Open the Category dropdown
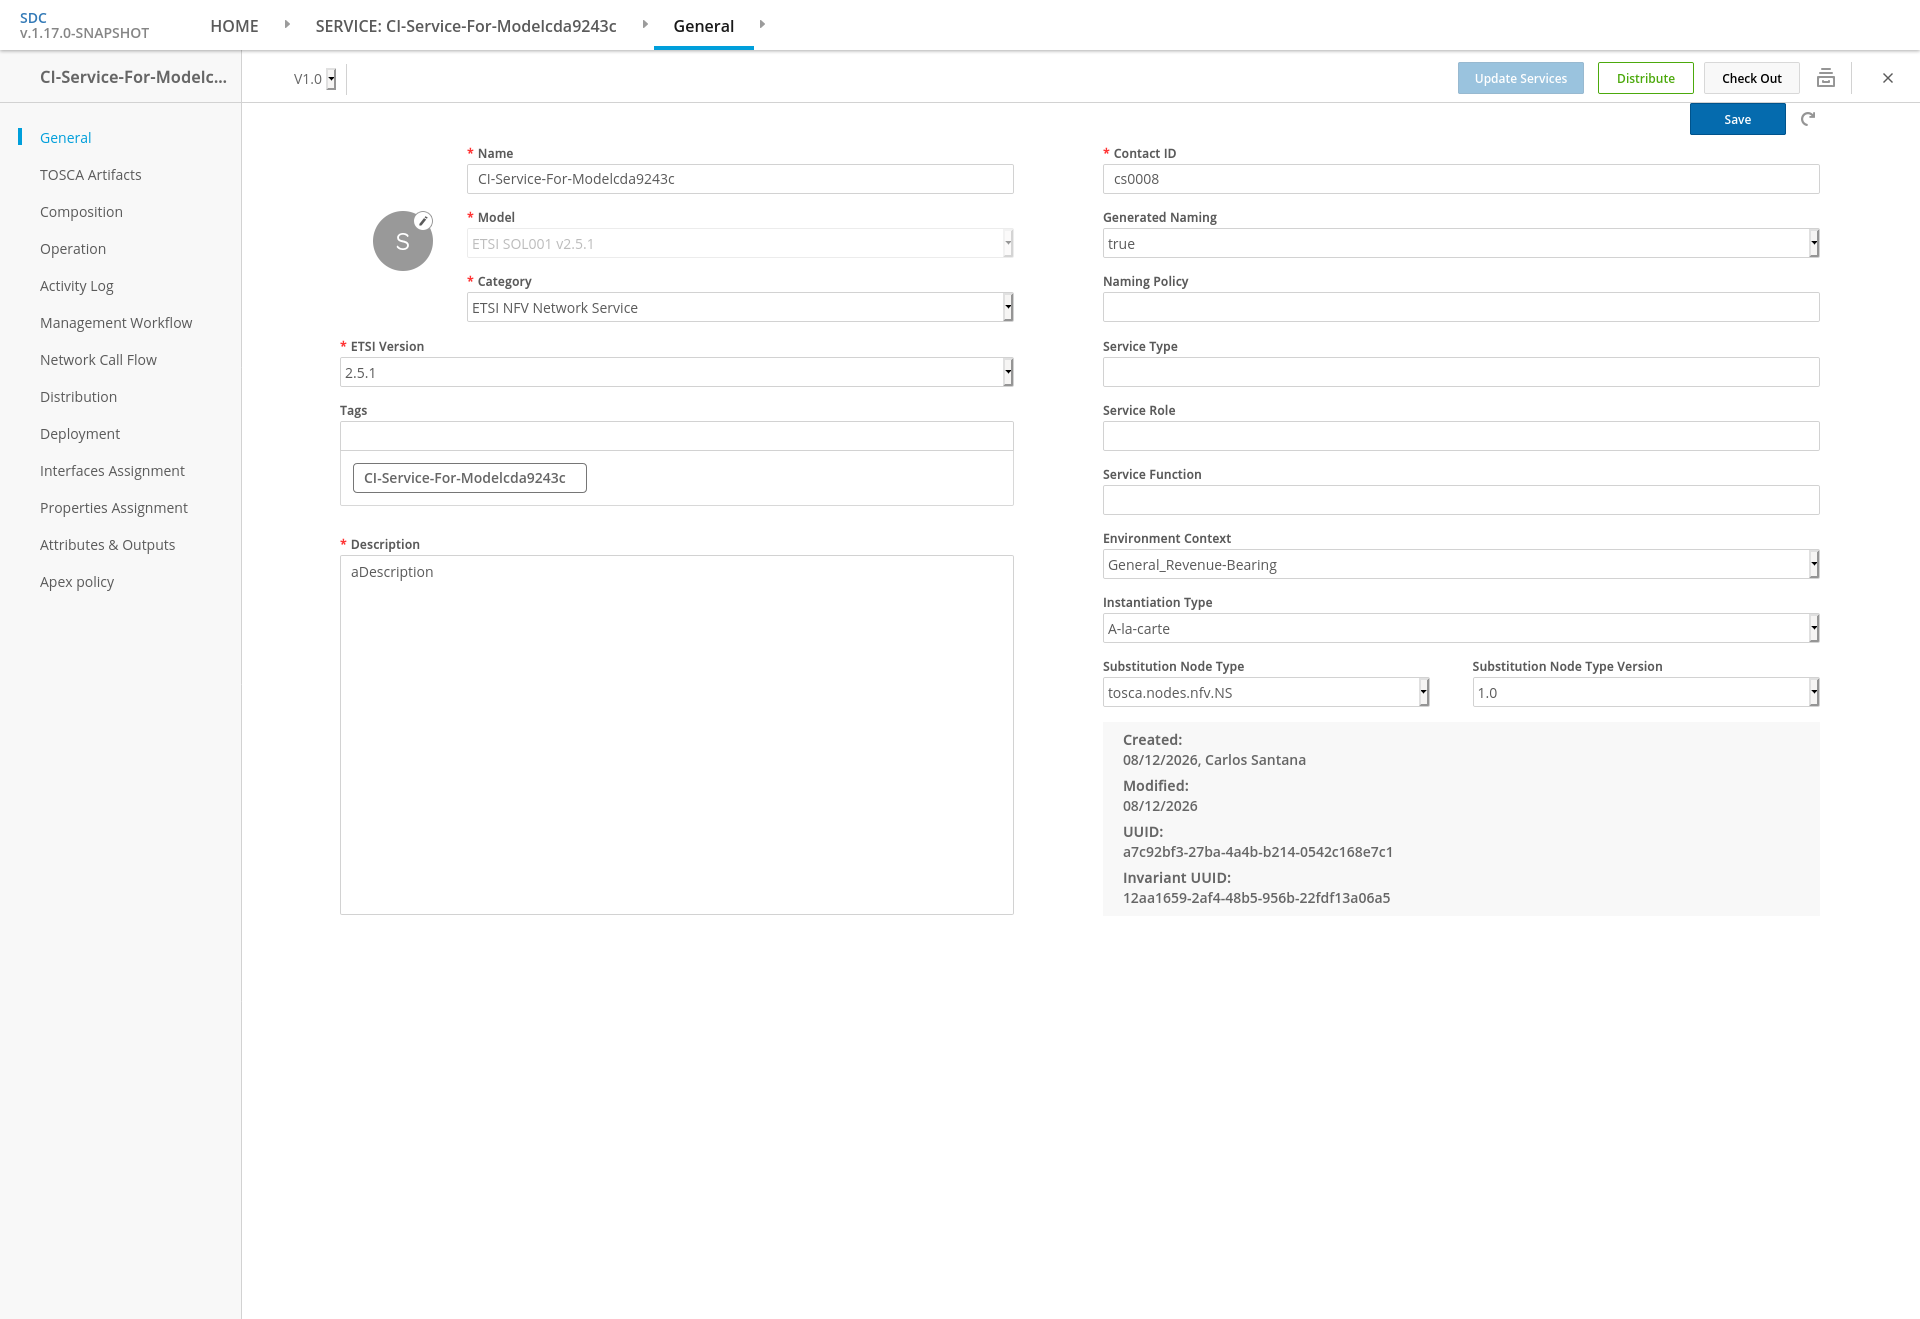 point(740,307)
